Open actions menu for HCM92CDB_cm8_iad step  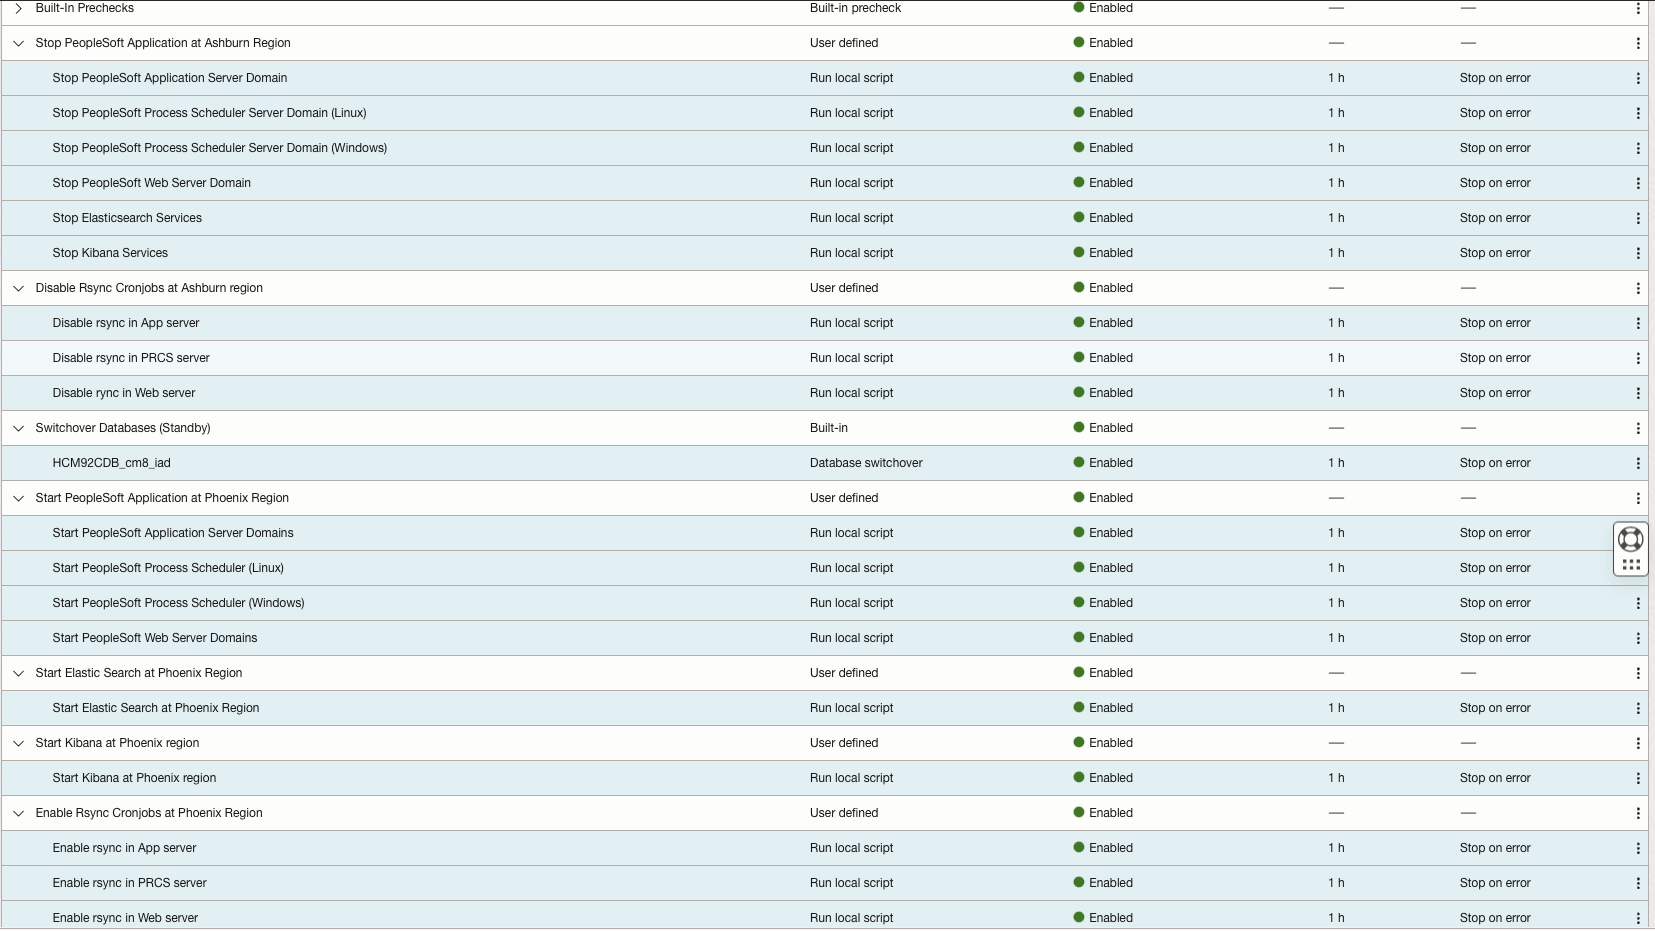[x=1638, y=463]
